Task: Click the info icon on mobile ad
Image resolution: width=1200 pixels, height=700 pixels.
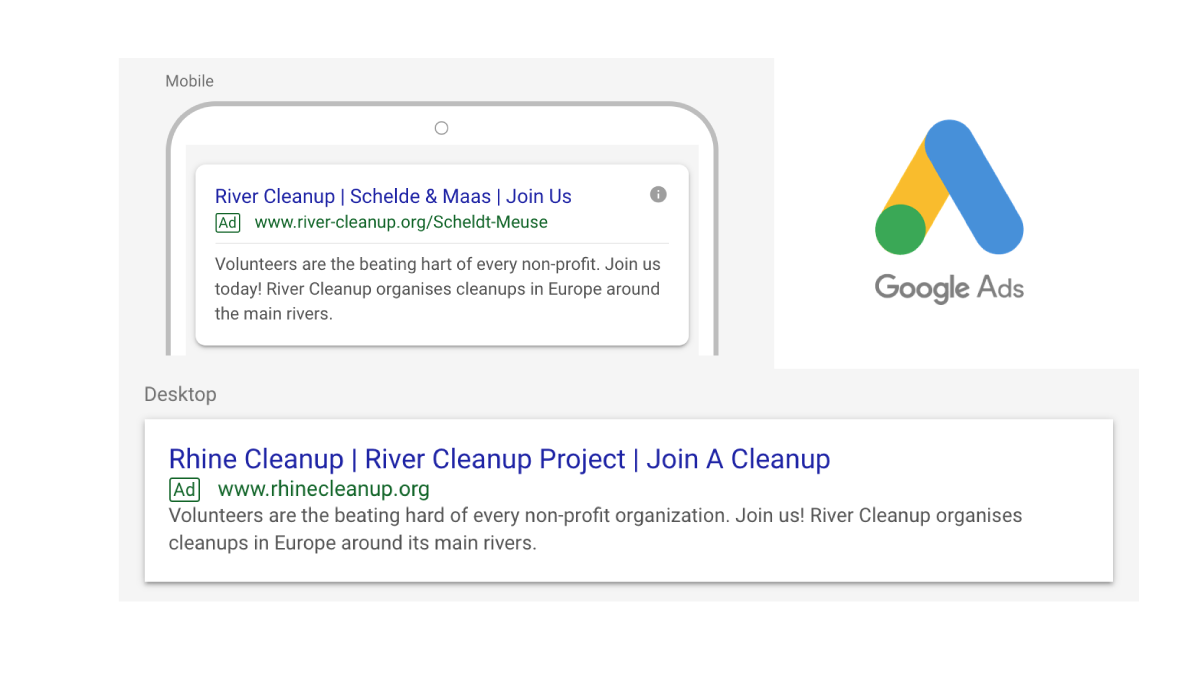Action: pos(658,194)
